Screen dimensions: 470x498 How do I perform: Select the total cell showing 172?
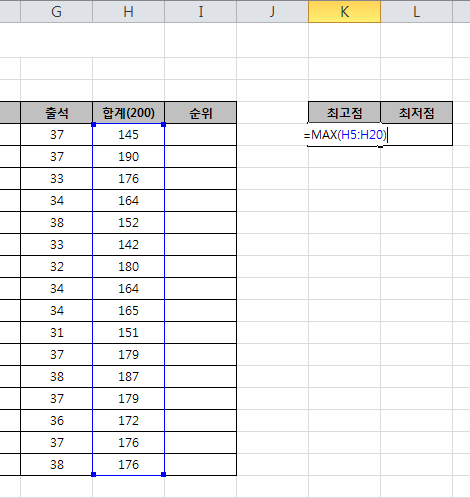tap(128, 421)
